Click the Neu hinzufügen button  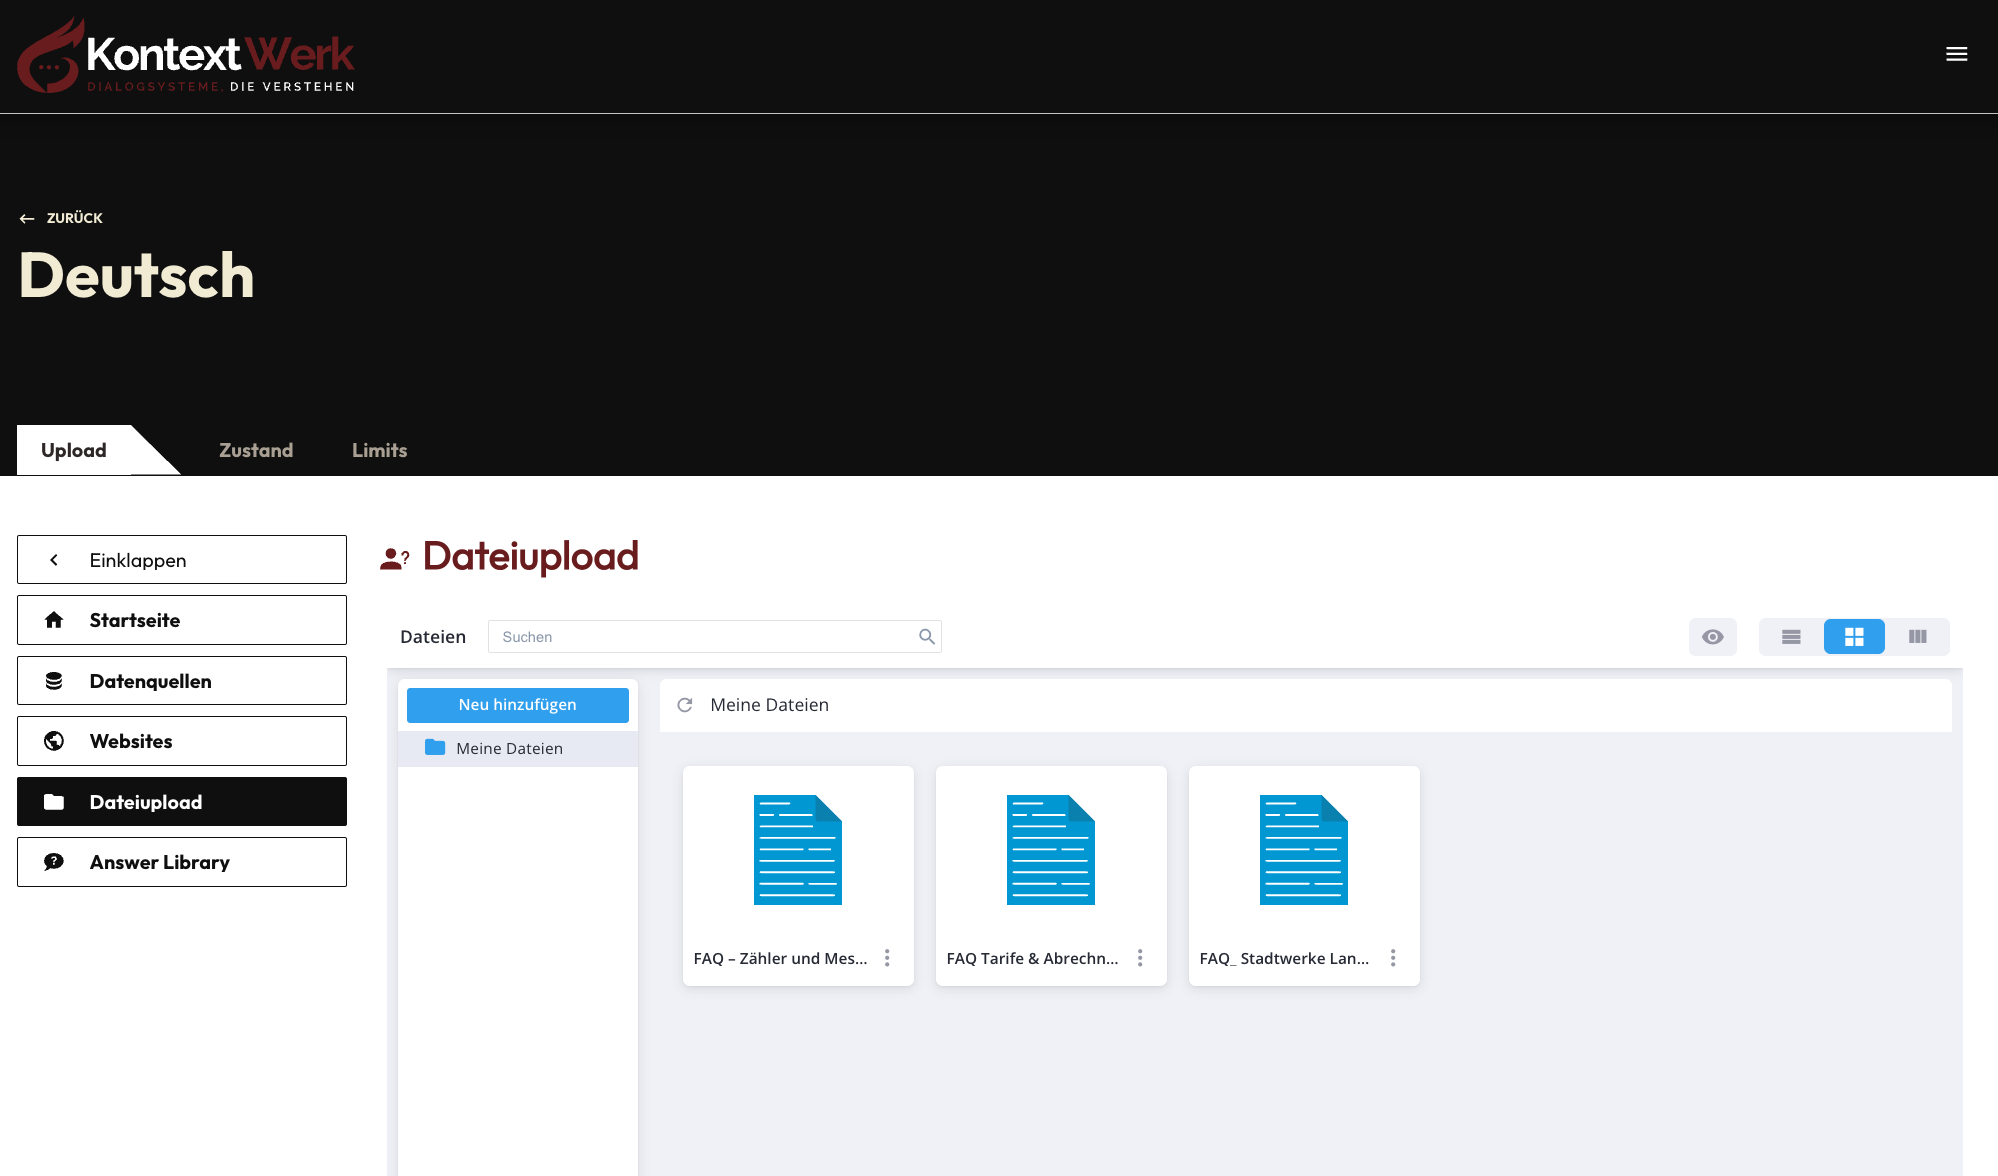pos(517,705)
